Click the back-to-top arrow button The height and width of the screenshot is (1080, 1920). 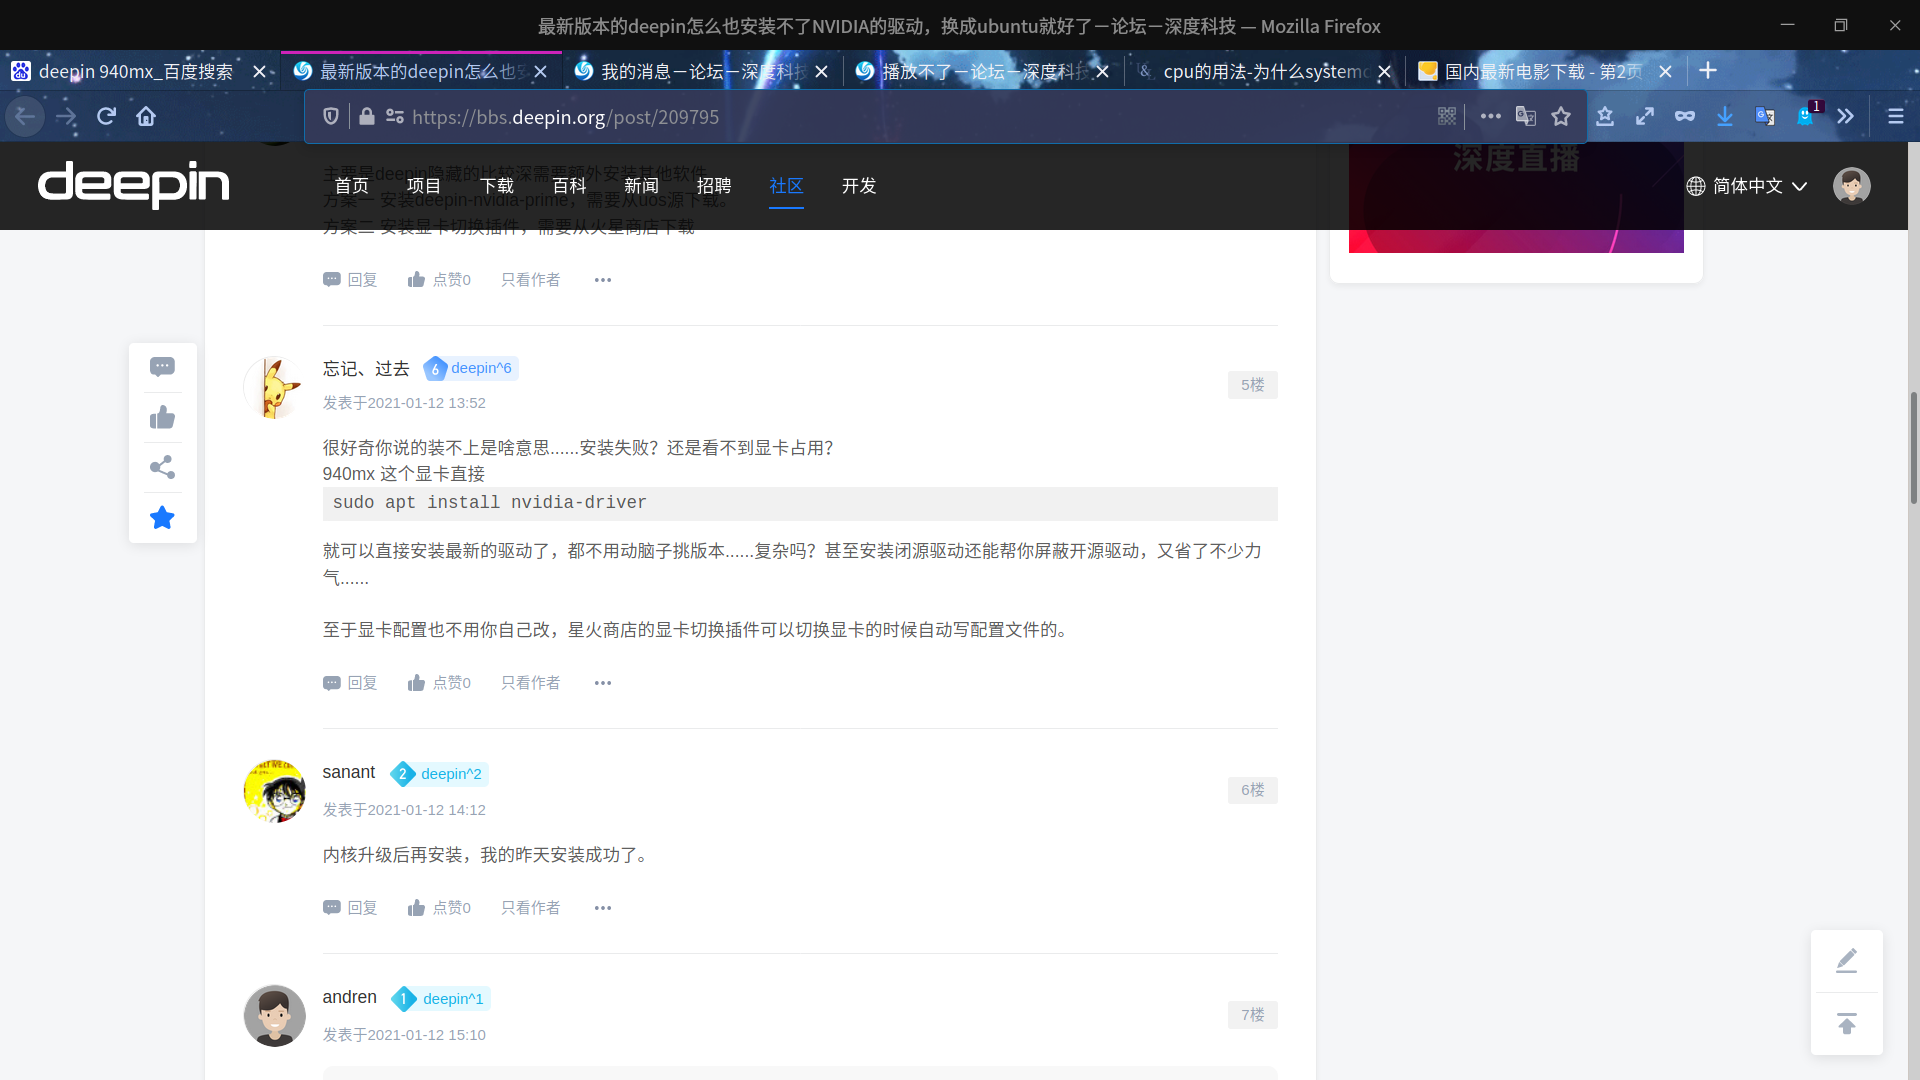click(1846, 1024)
